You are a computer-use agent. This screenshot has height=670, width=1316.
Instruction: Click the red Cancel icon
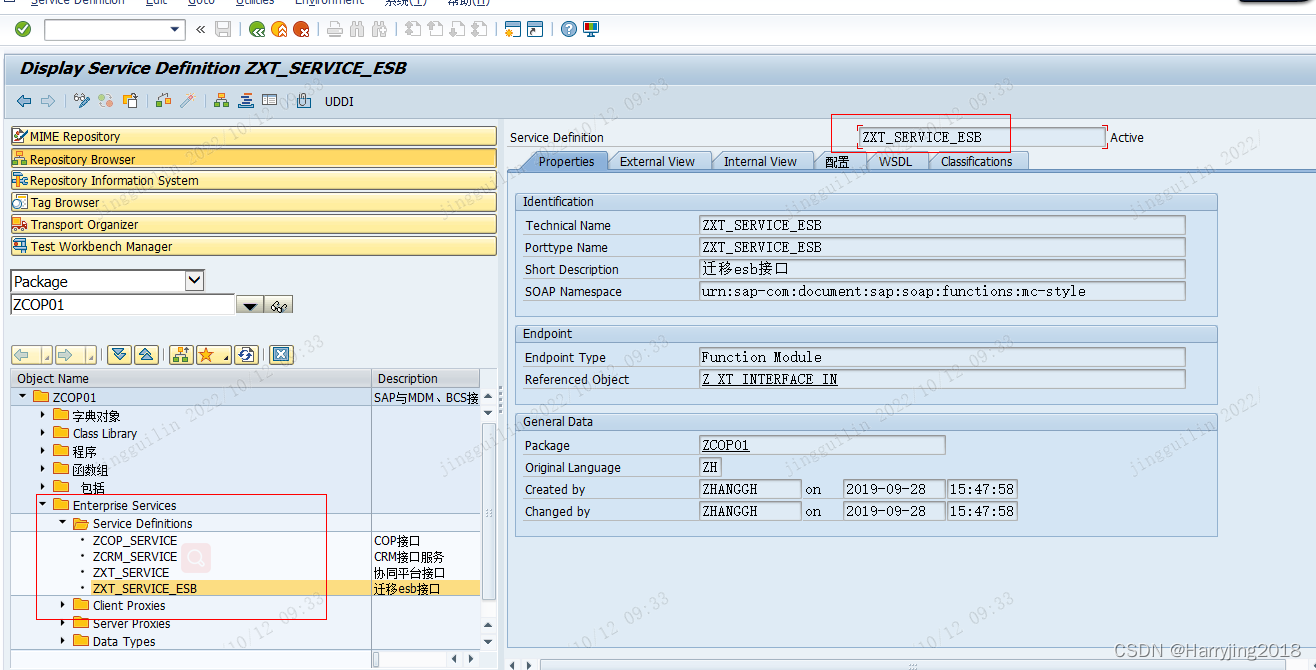click(300, 29)
